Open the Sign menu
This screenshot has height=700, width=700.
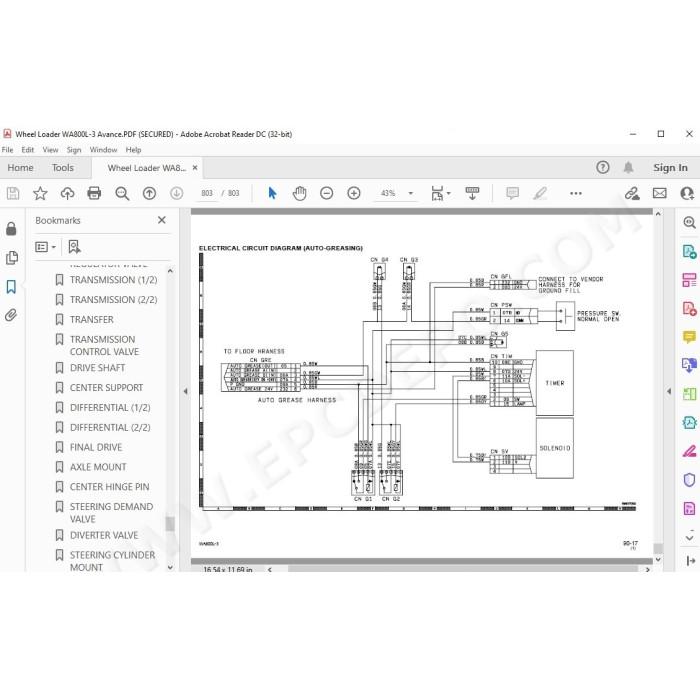tap(74, 150)
